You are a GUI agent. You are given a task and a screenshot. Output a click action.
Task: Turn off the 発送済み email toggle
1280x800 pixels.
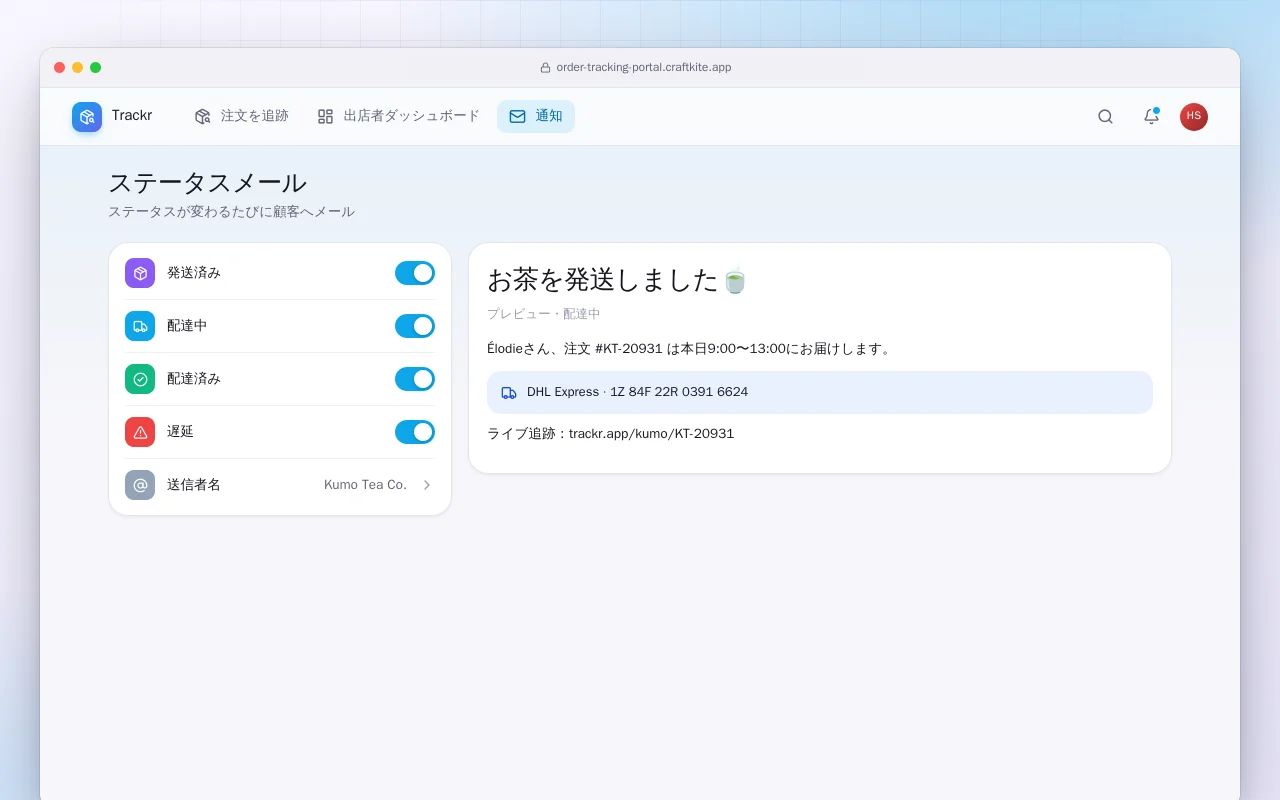415,273
